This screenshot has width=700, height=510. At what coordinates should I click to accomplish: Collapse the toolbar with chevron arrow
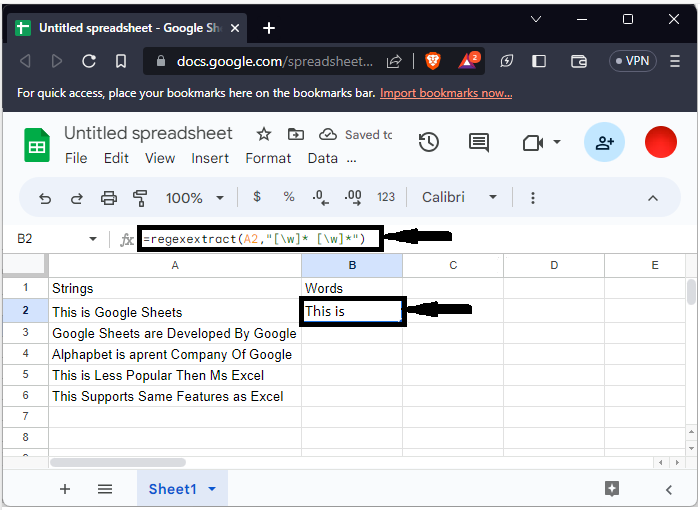tap(653, 198)
